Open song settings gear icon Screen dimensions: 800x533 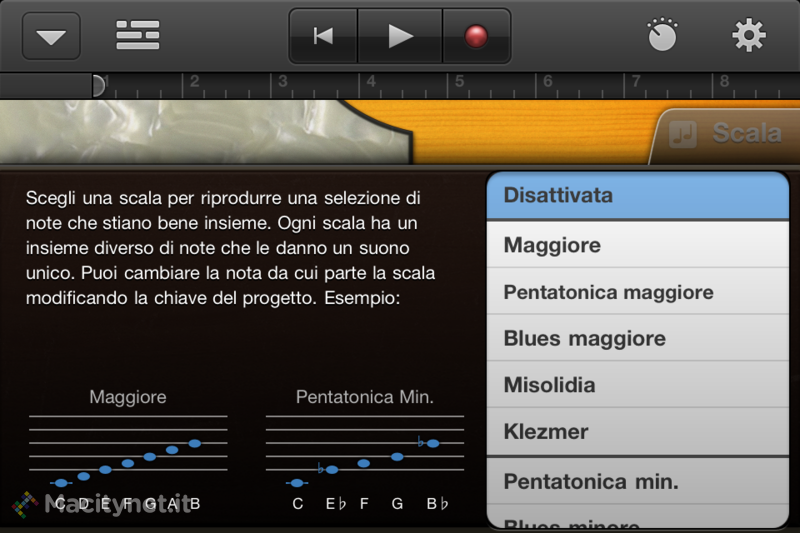coord(748,35)
